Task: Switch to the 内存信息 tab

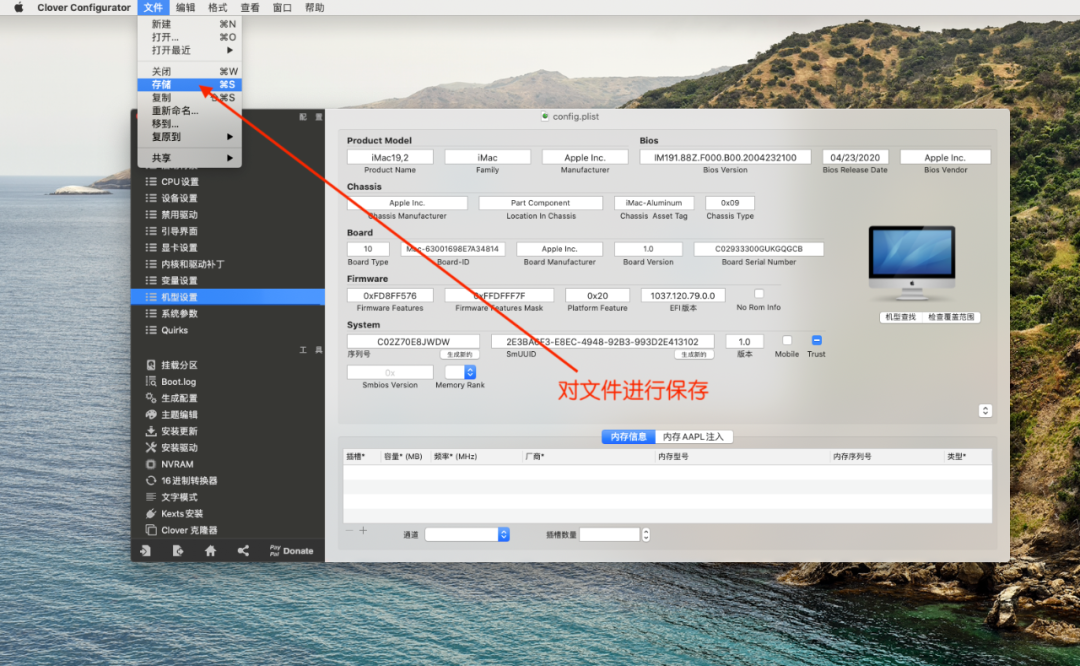Action: pos(628,437)
